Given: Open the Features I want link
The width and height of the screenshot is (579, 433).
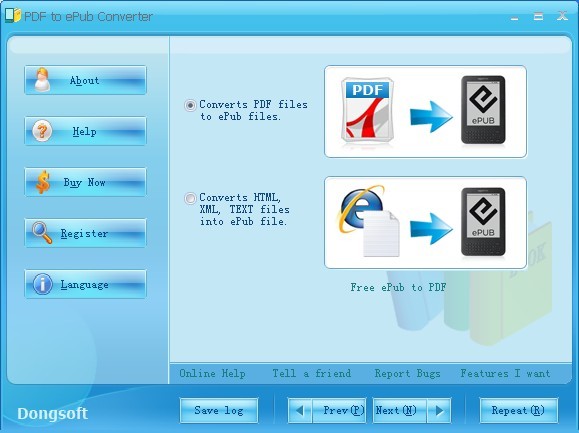Looking at the screenshot, I should [x=505, y=374].
